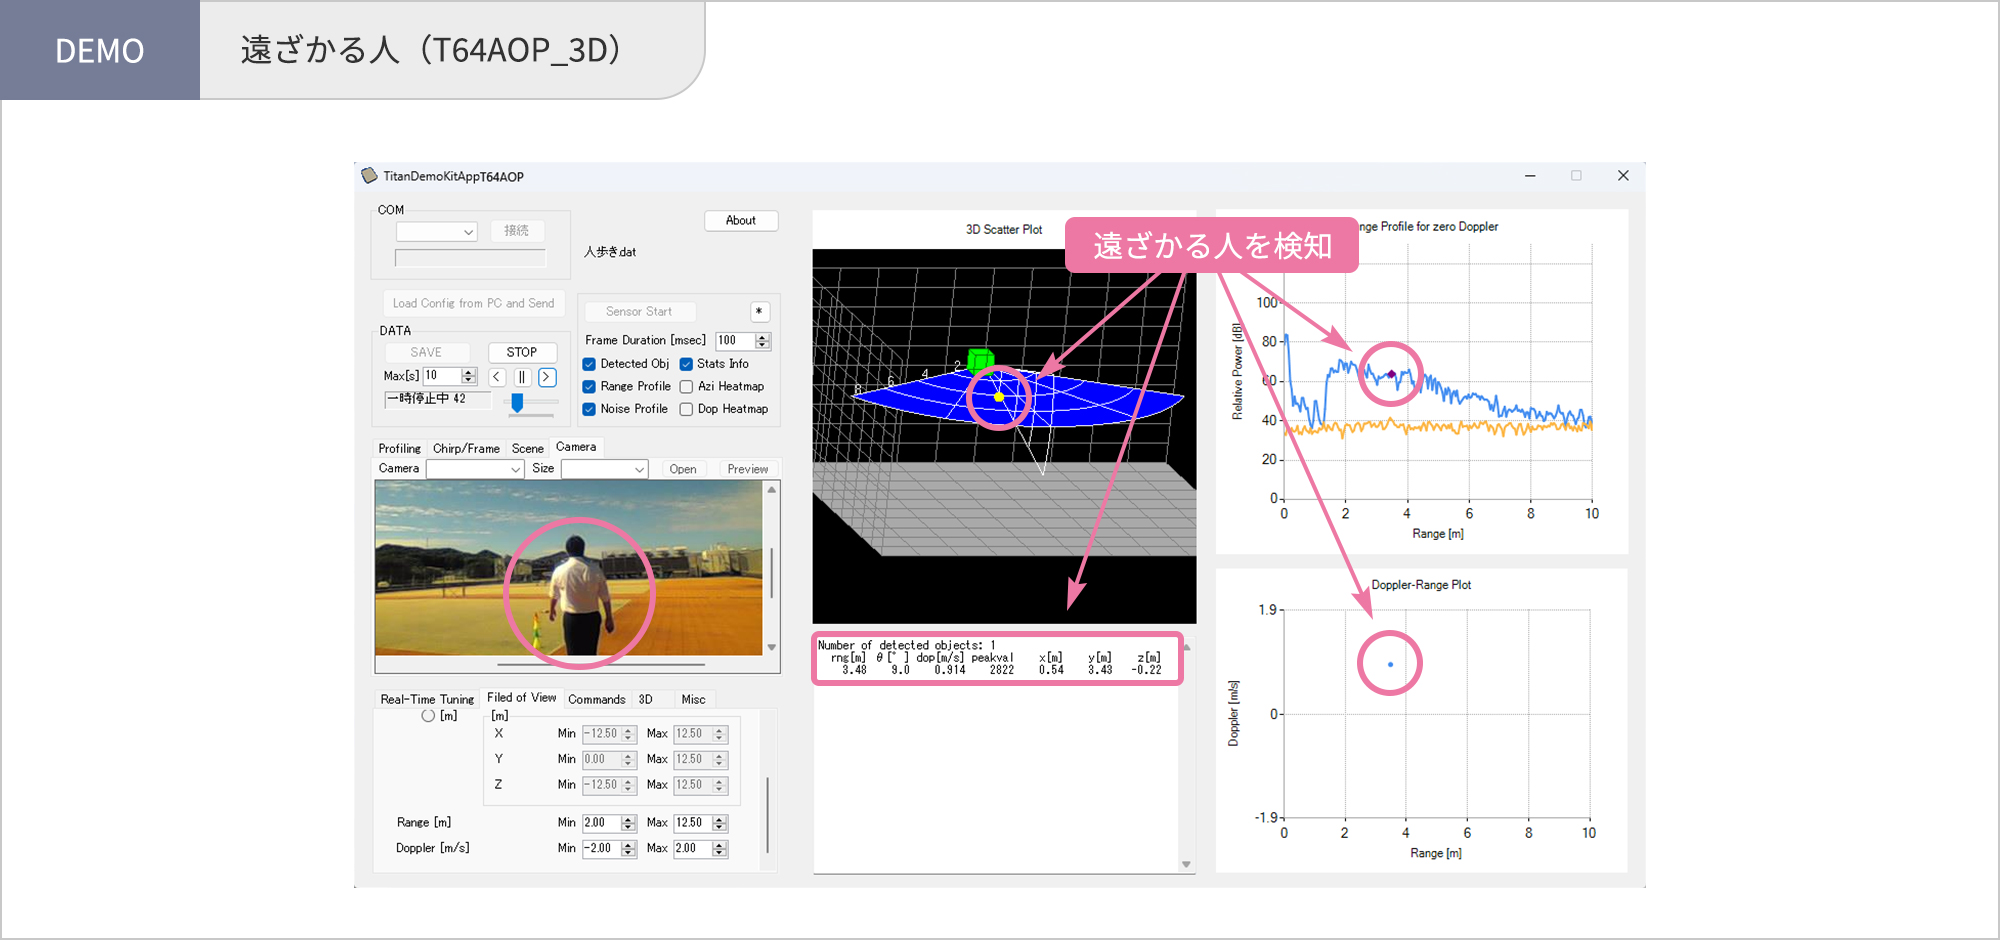Switch to the Scene tab
Viewport: 2000px width, 940px height.
click(527, 448)
